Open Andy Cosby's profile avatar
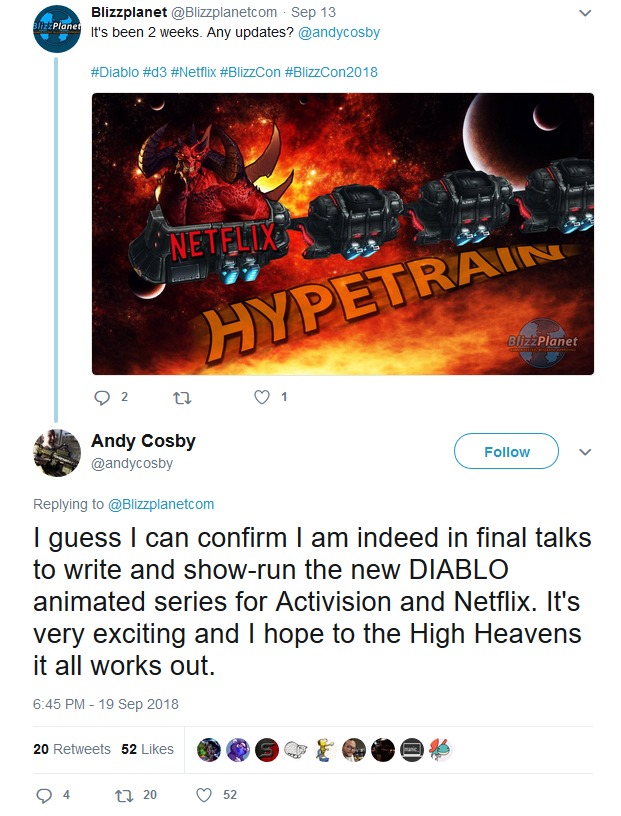 pos(57,453)
